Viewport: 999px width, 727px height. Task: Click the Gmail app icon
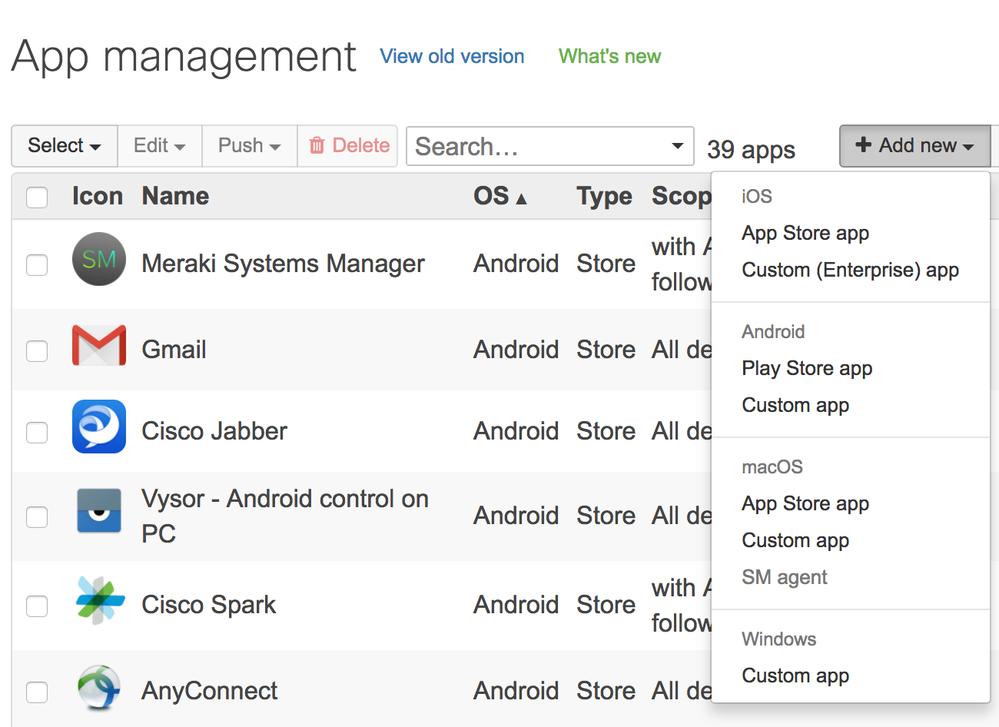click(x=99, y=345)
